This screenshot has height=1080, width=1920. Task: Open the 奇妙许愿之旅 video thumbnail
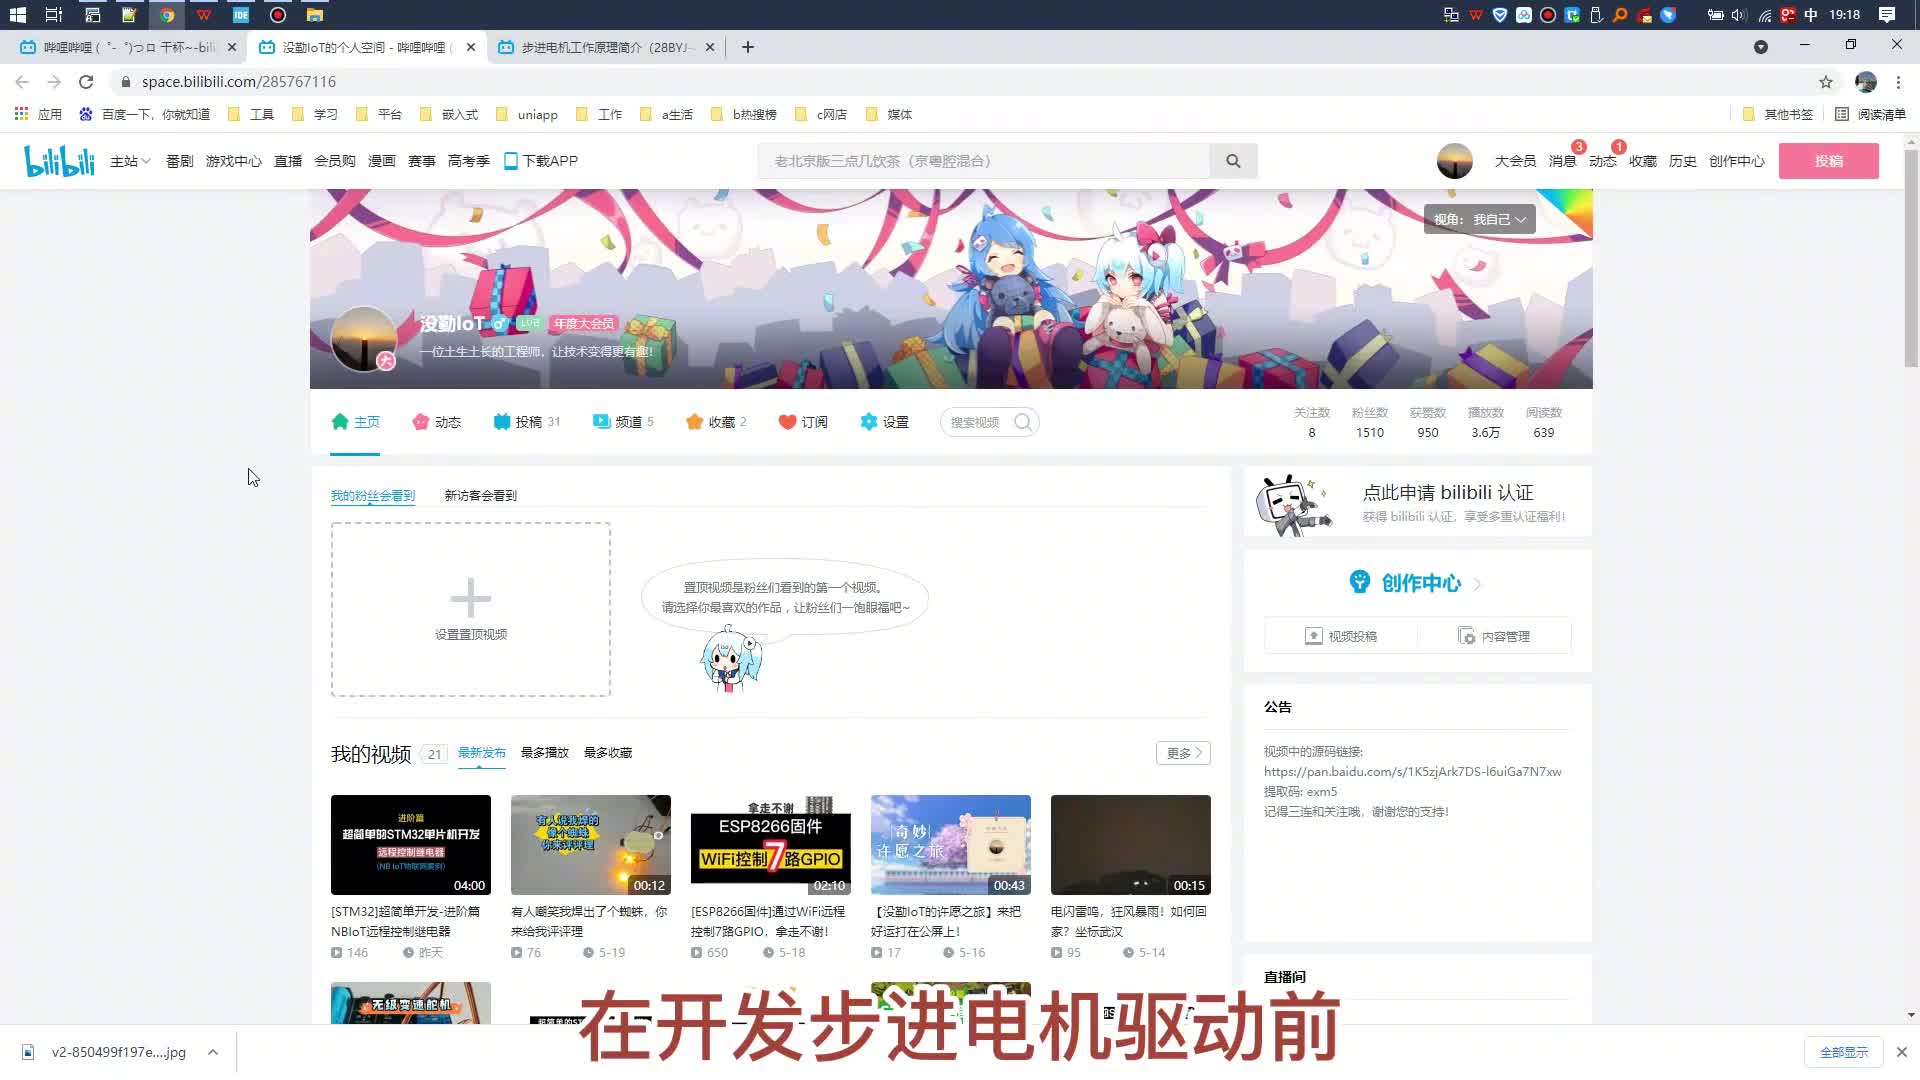point(951,845)
